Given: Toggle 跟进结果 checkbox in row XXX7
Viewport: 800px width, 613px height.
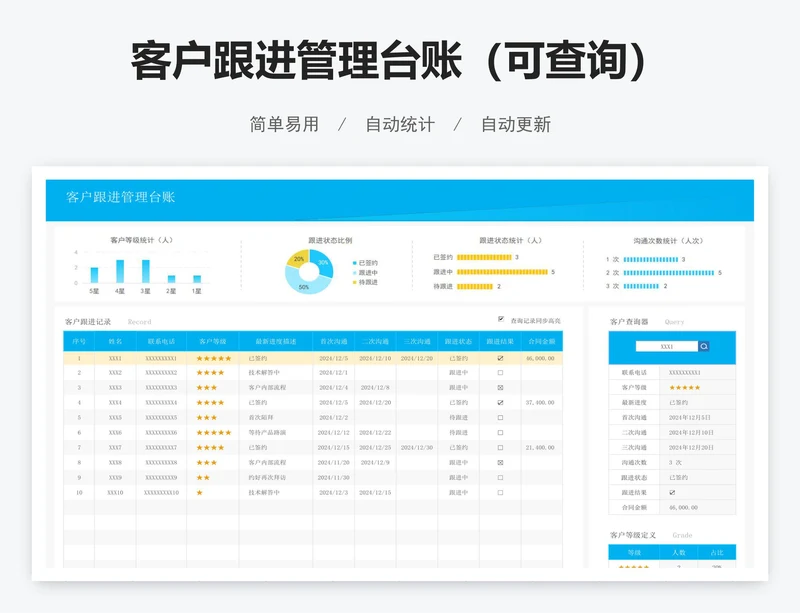Looking at the screenshot, I should pyautogui.click(x=500, y=448).
